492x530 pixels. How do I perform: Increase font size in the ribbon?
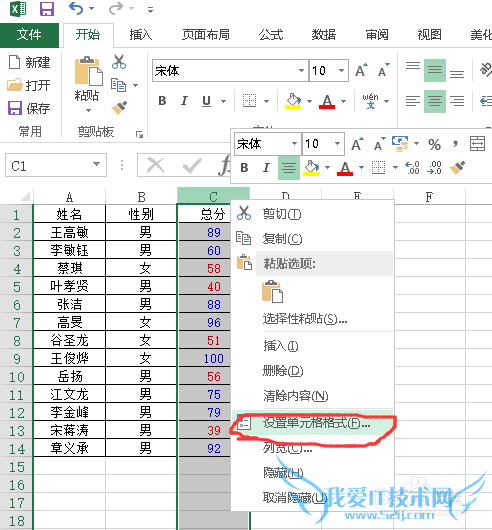click(x=361, y=70)
